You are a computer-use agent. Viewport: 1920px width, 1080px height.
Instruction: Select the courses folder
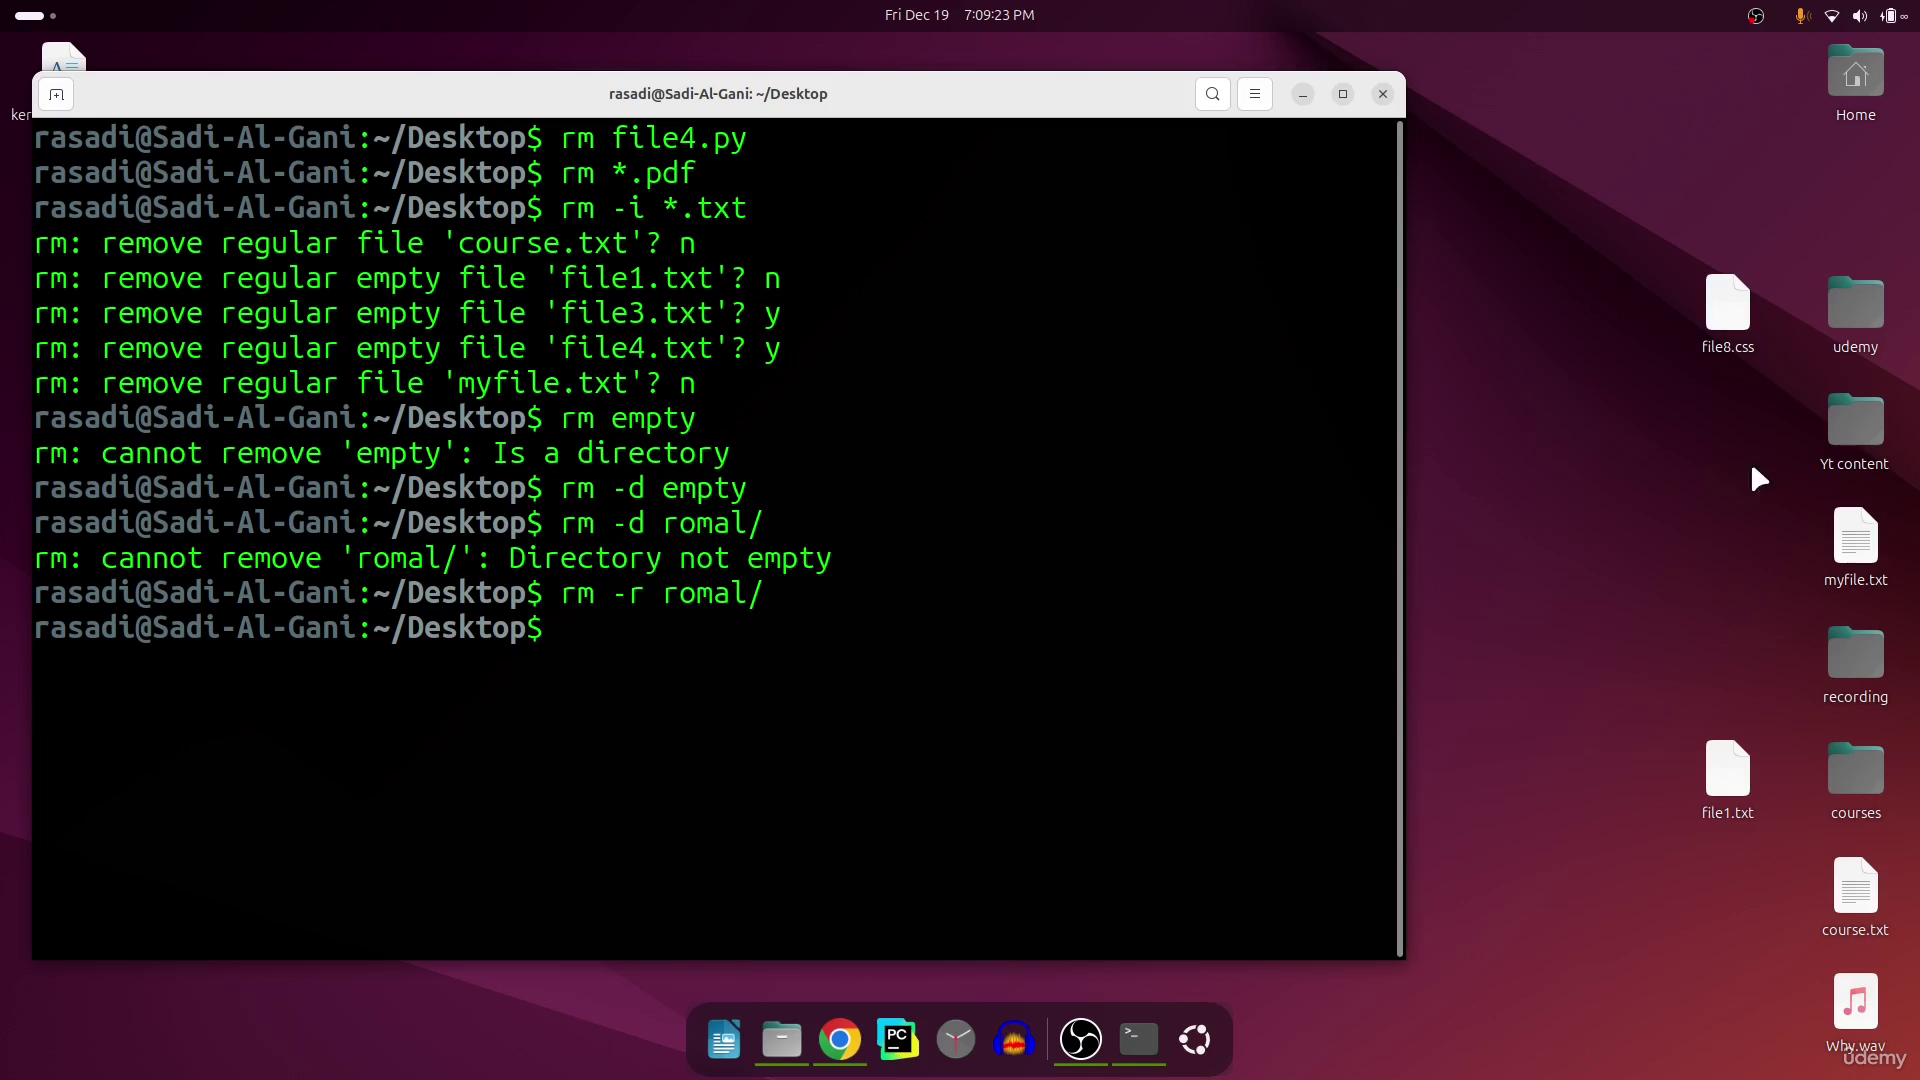coord(1855,780)
